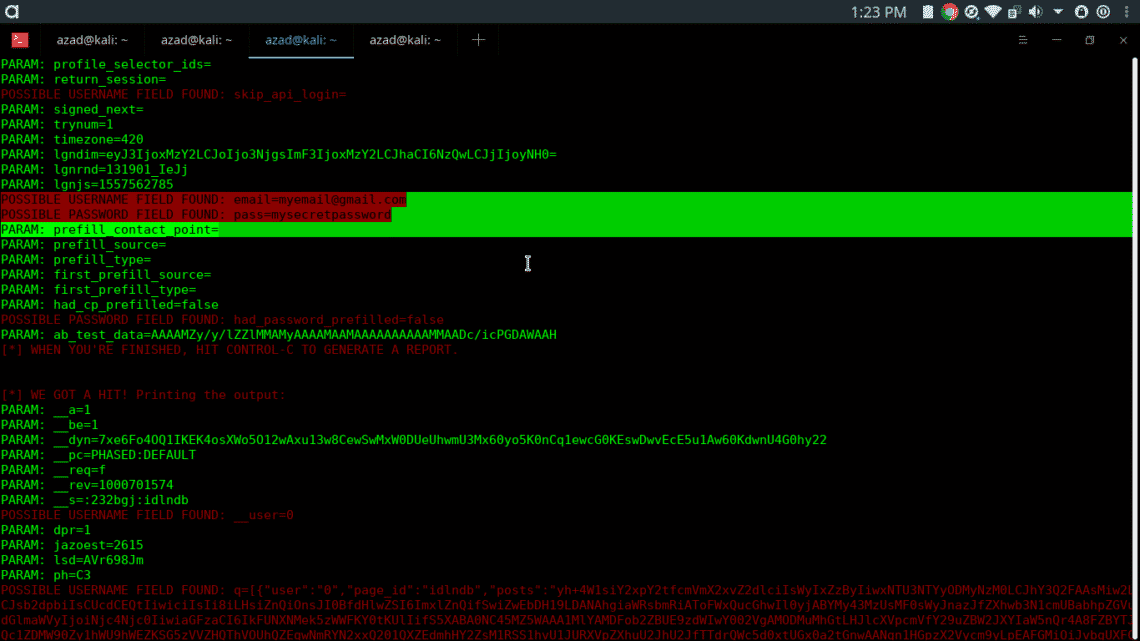
Task: Switch to the second azad@kali tab
Action: pyautogui.click(x=196, y=40)
